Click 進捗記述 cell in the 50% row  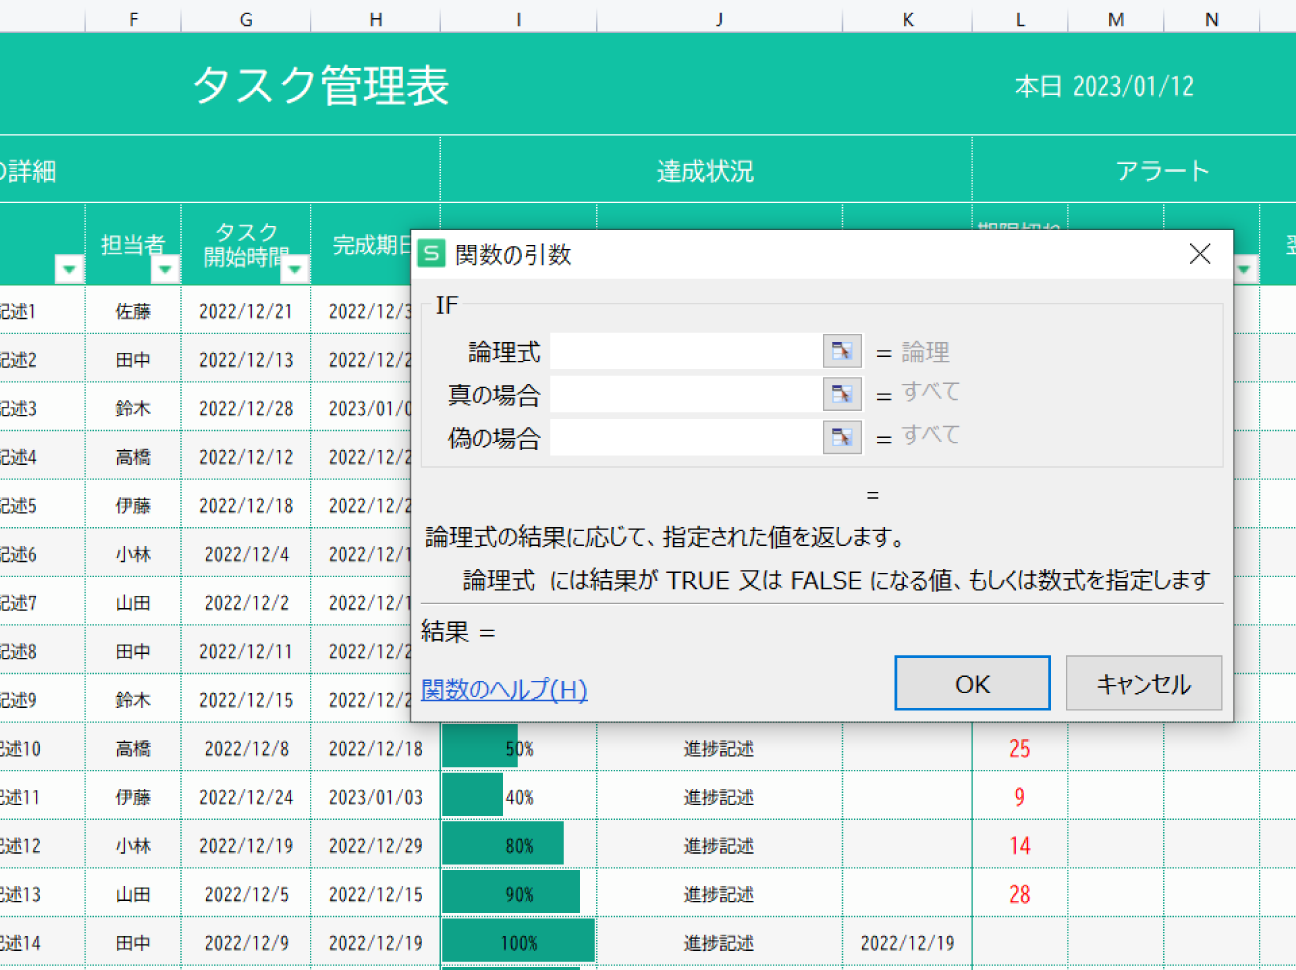719,748
